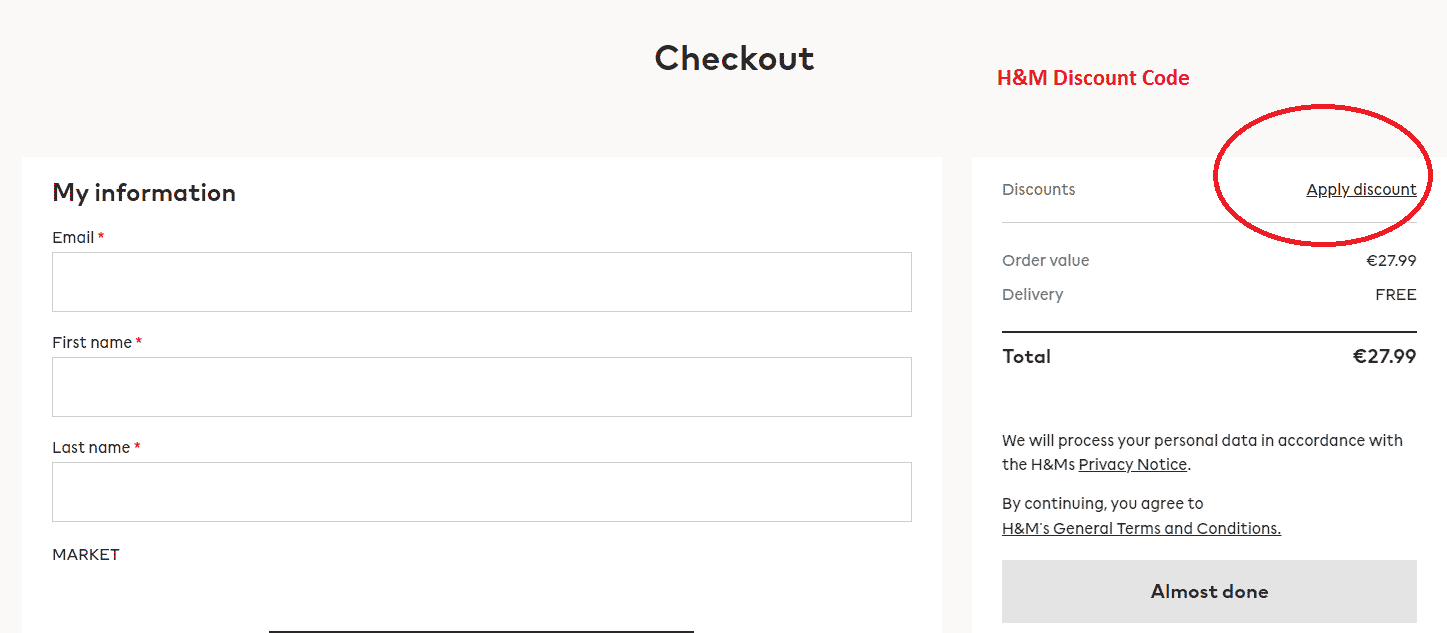Select the My information section heading

144,192
